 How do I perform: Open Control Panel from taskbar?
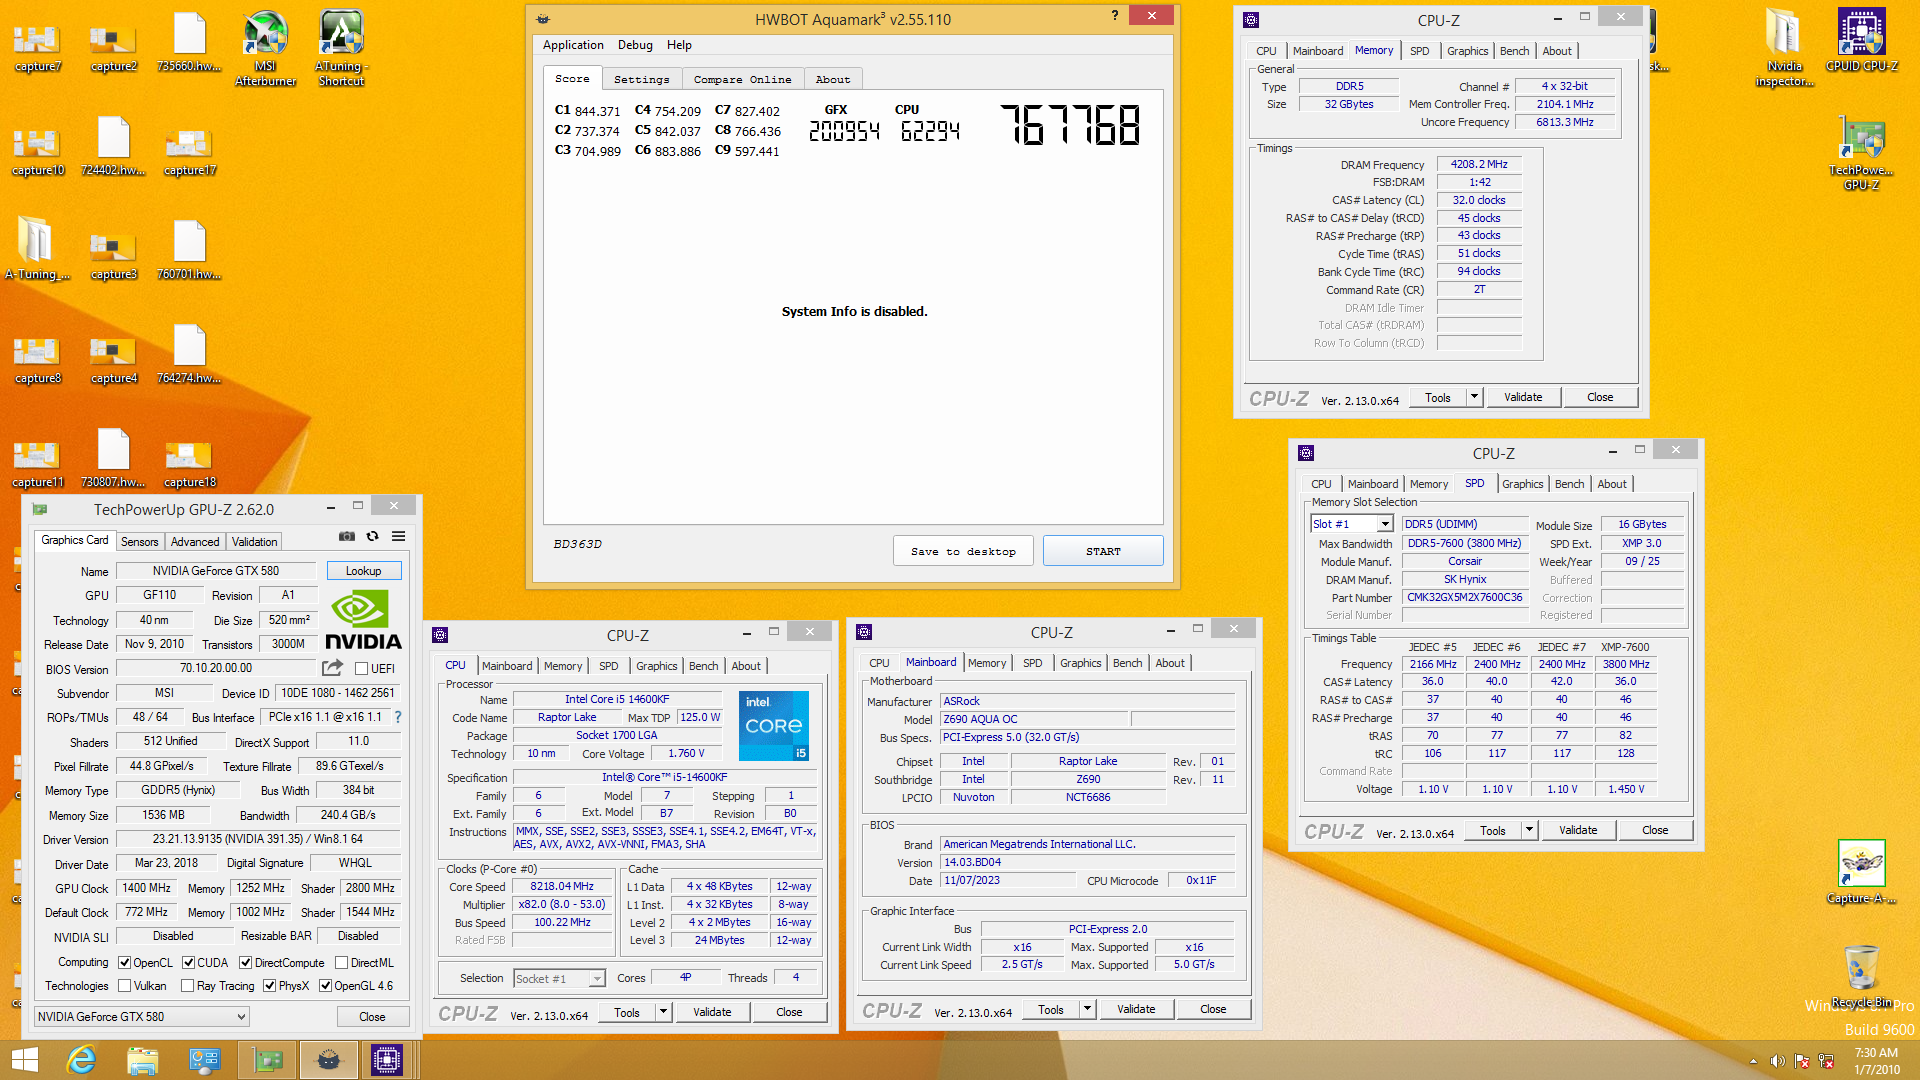point(205,1060)
